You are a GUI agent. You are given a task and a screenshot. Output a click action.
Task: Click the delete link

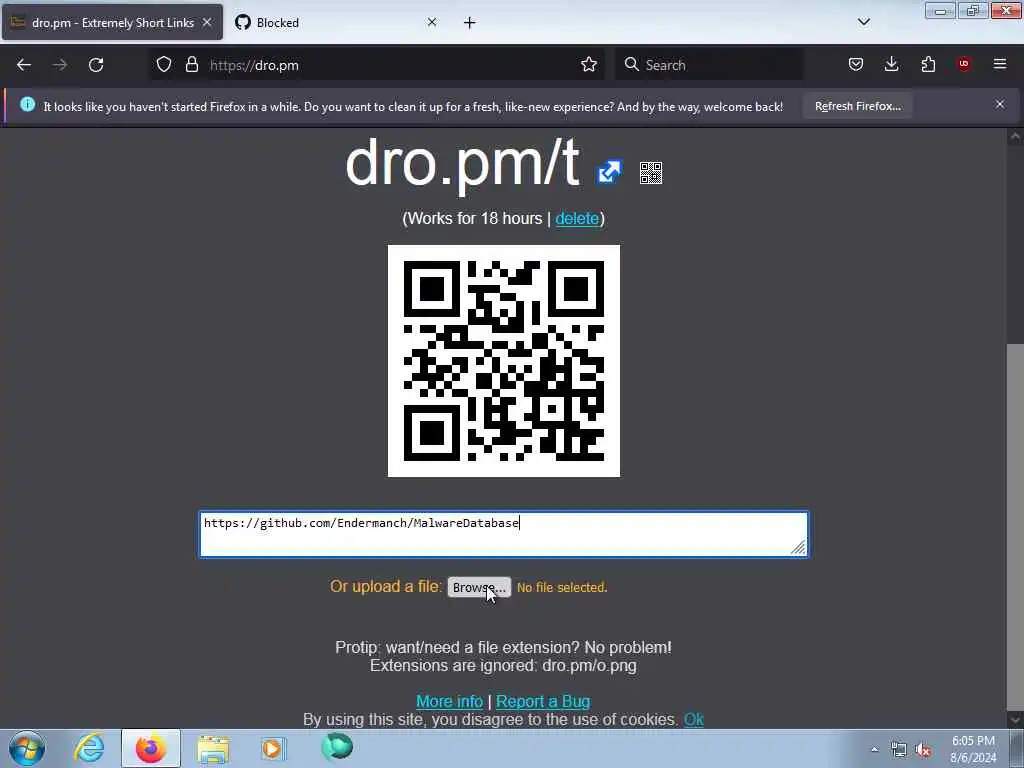point(577,218)
